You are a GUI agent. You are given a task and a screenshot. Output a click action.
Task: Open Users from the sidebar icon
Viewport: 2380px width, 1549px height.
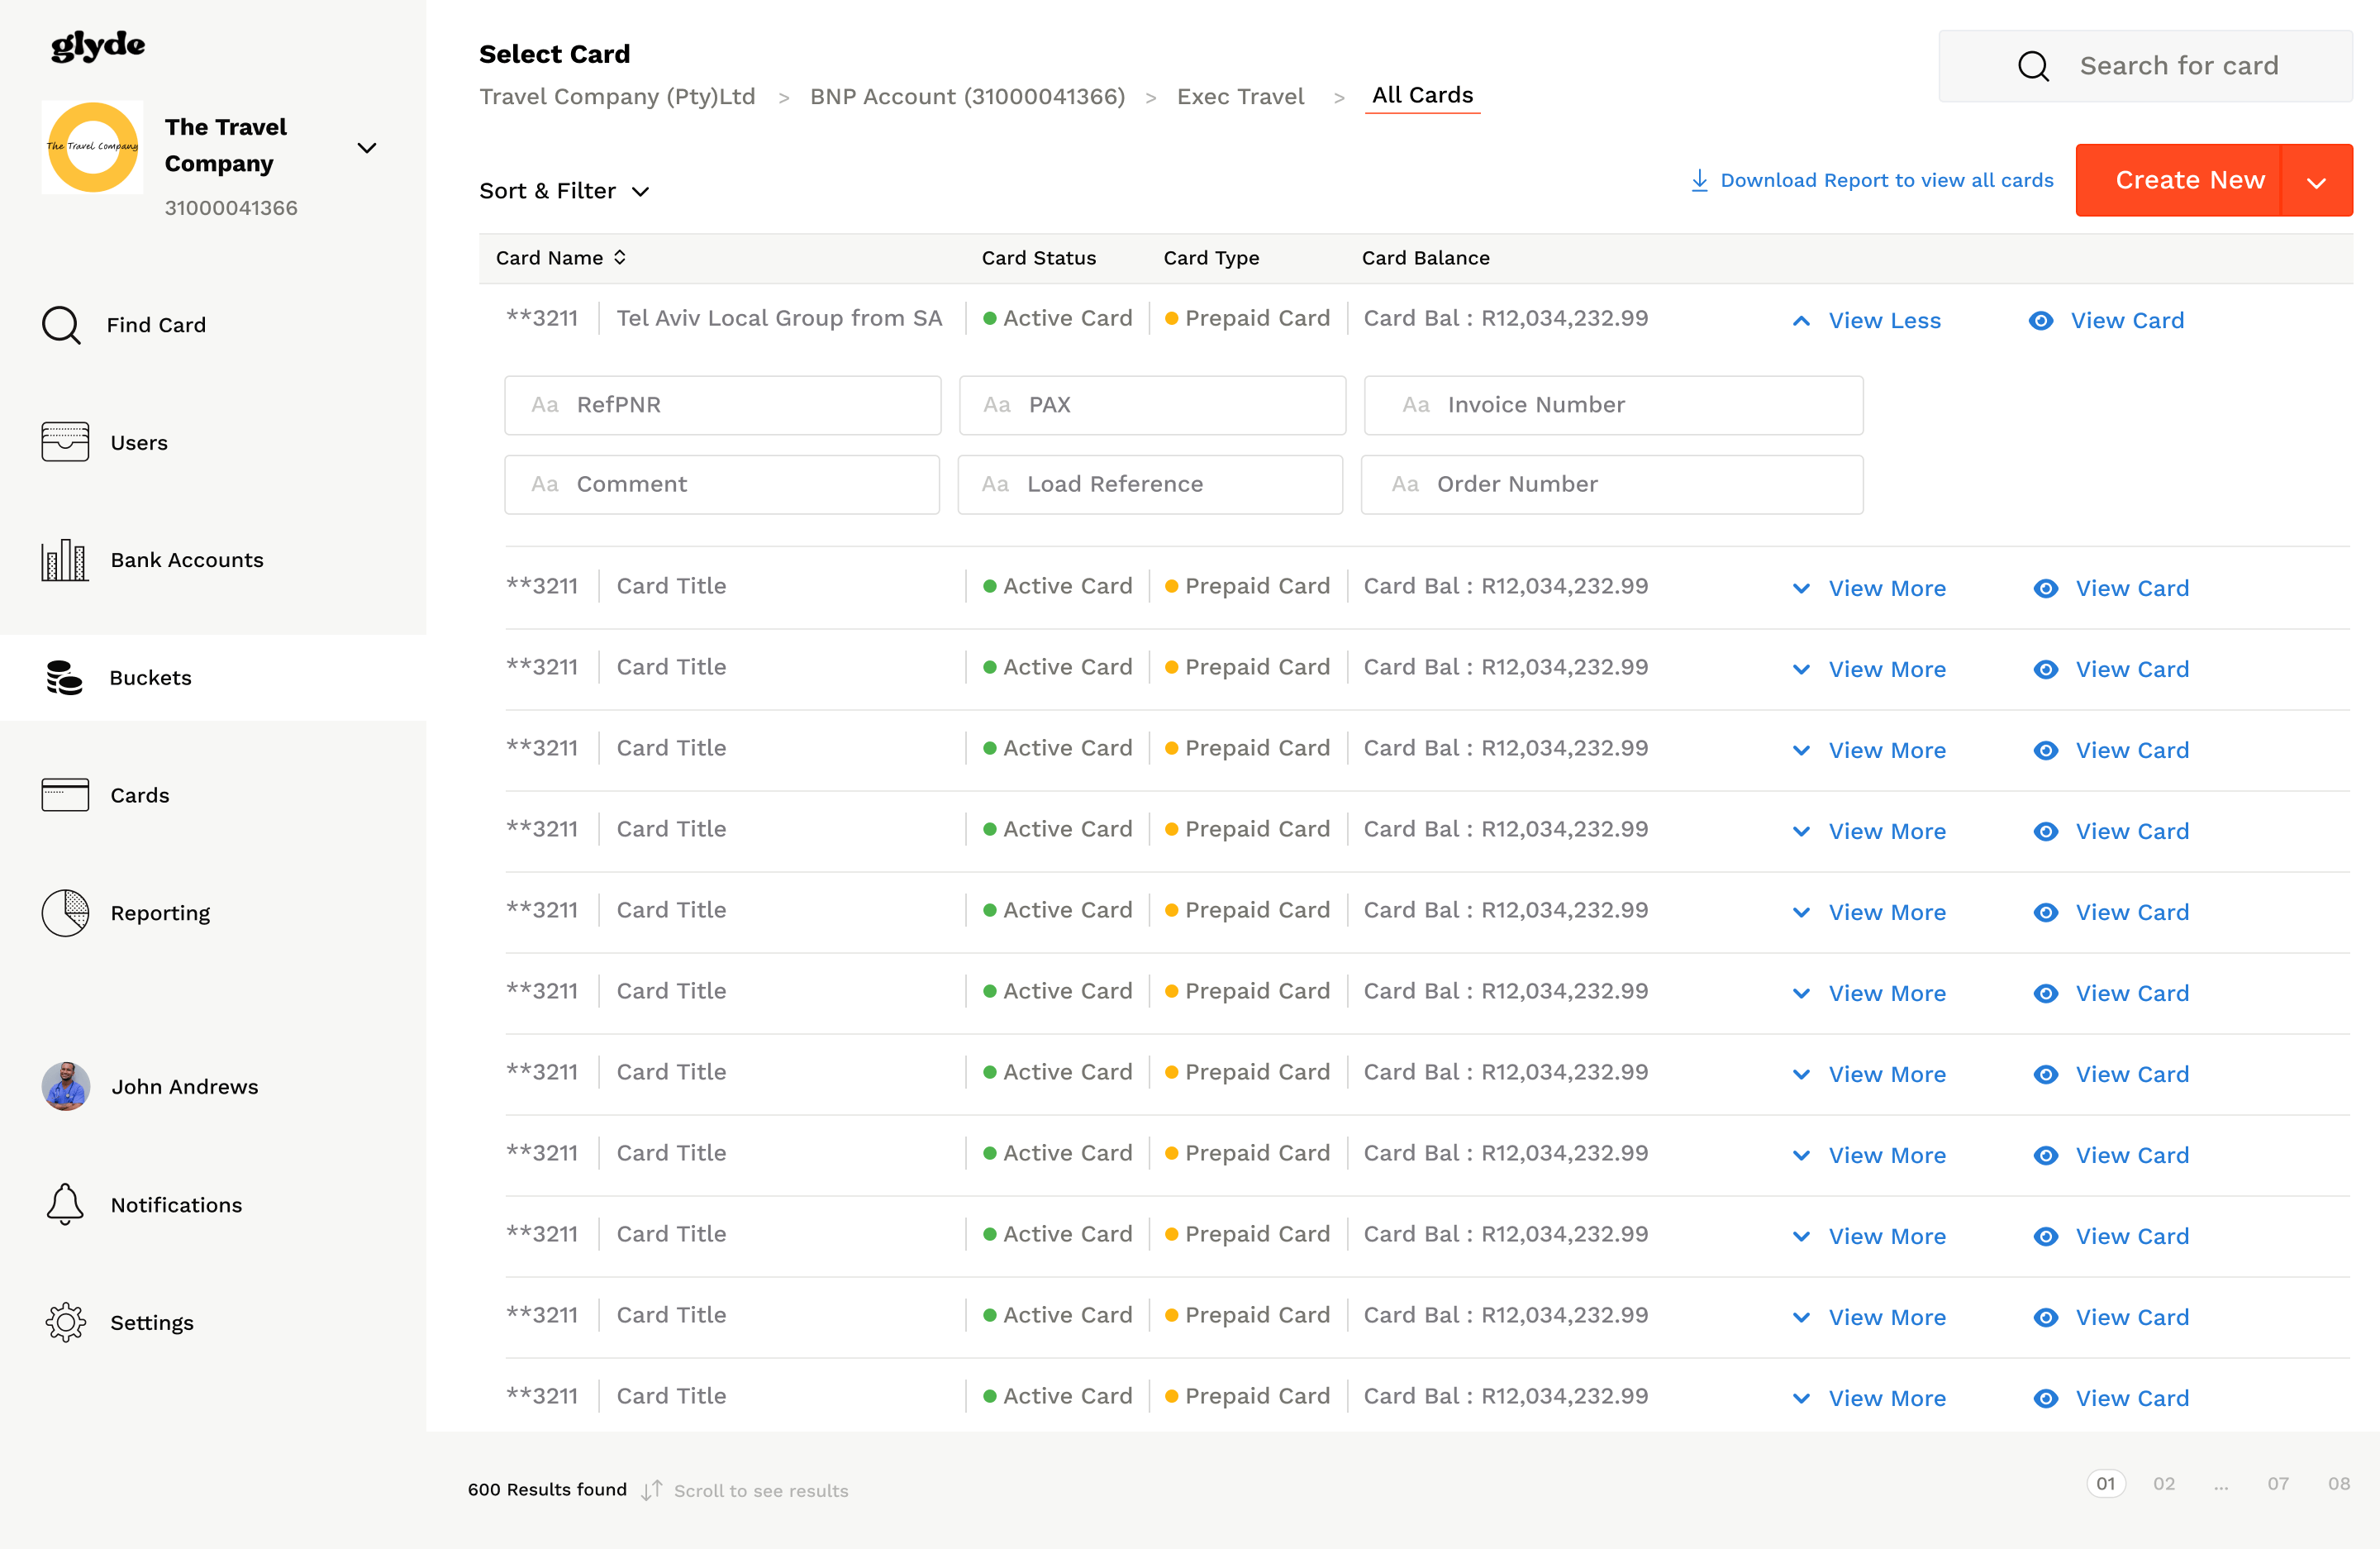pos(65,442)
